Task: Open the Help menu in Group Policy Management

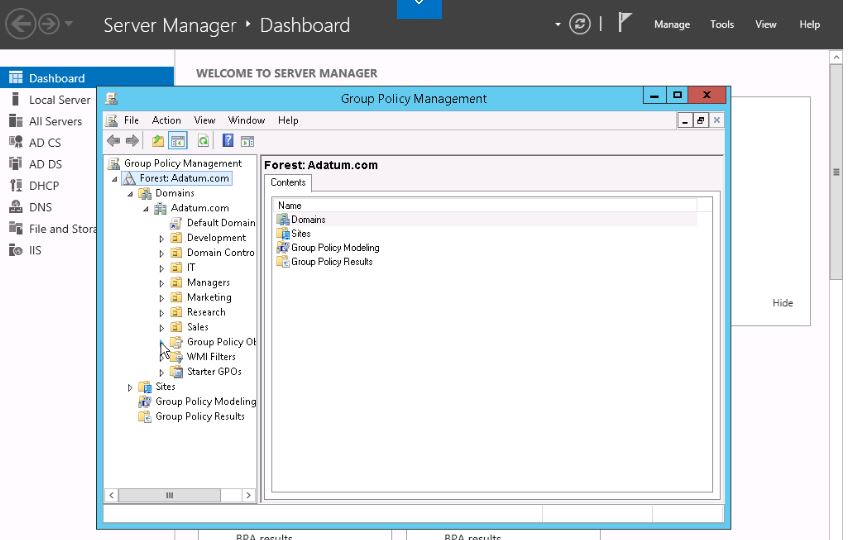Action: (288, 120)
